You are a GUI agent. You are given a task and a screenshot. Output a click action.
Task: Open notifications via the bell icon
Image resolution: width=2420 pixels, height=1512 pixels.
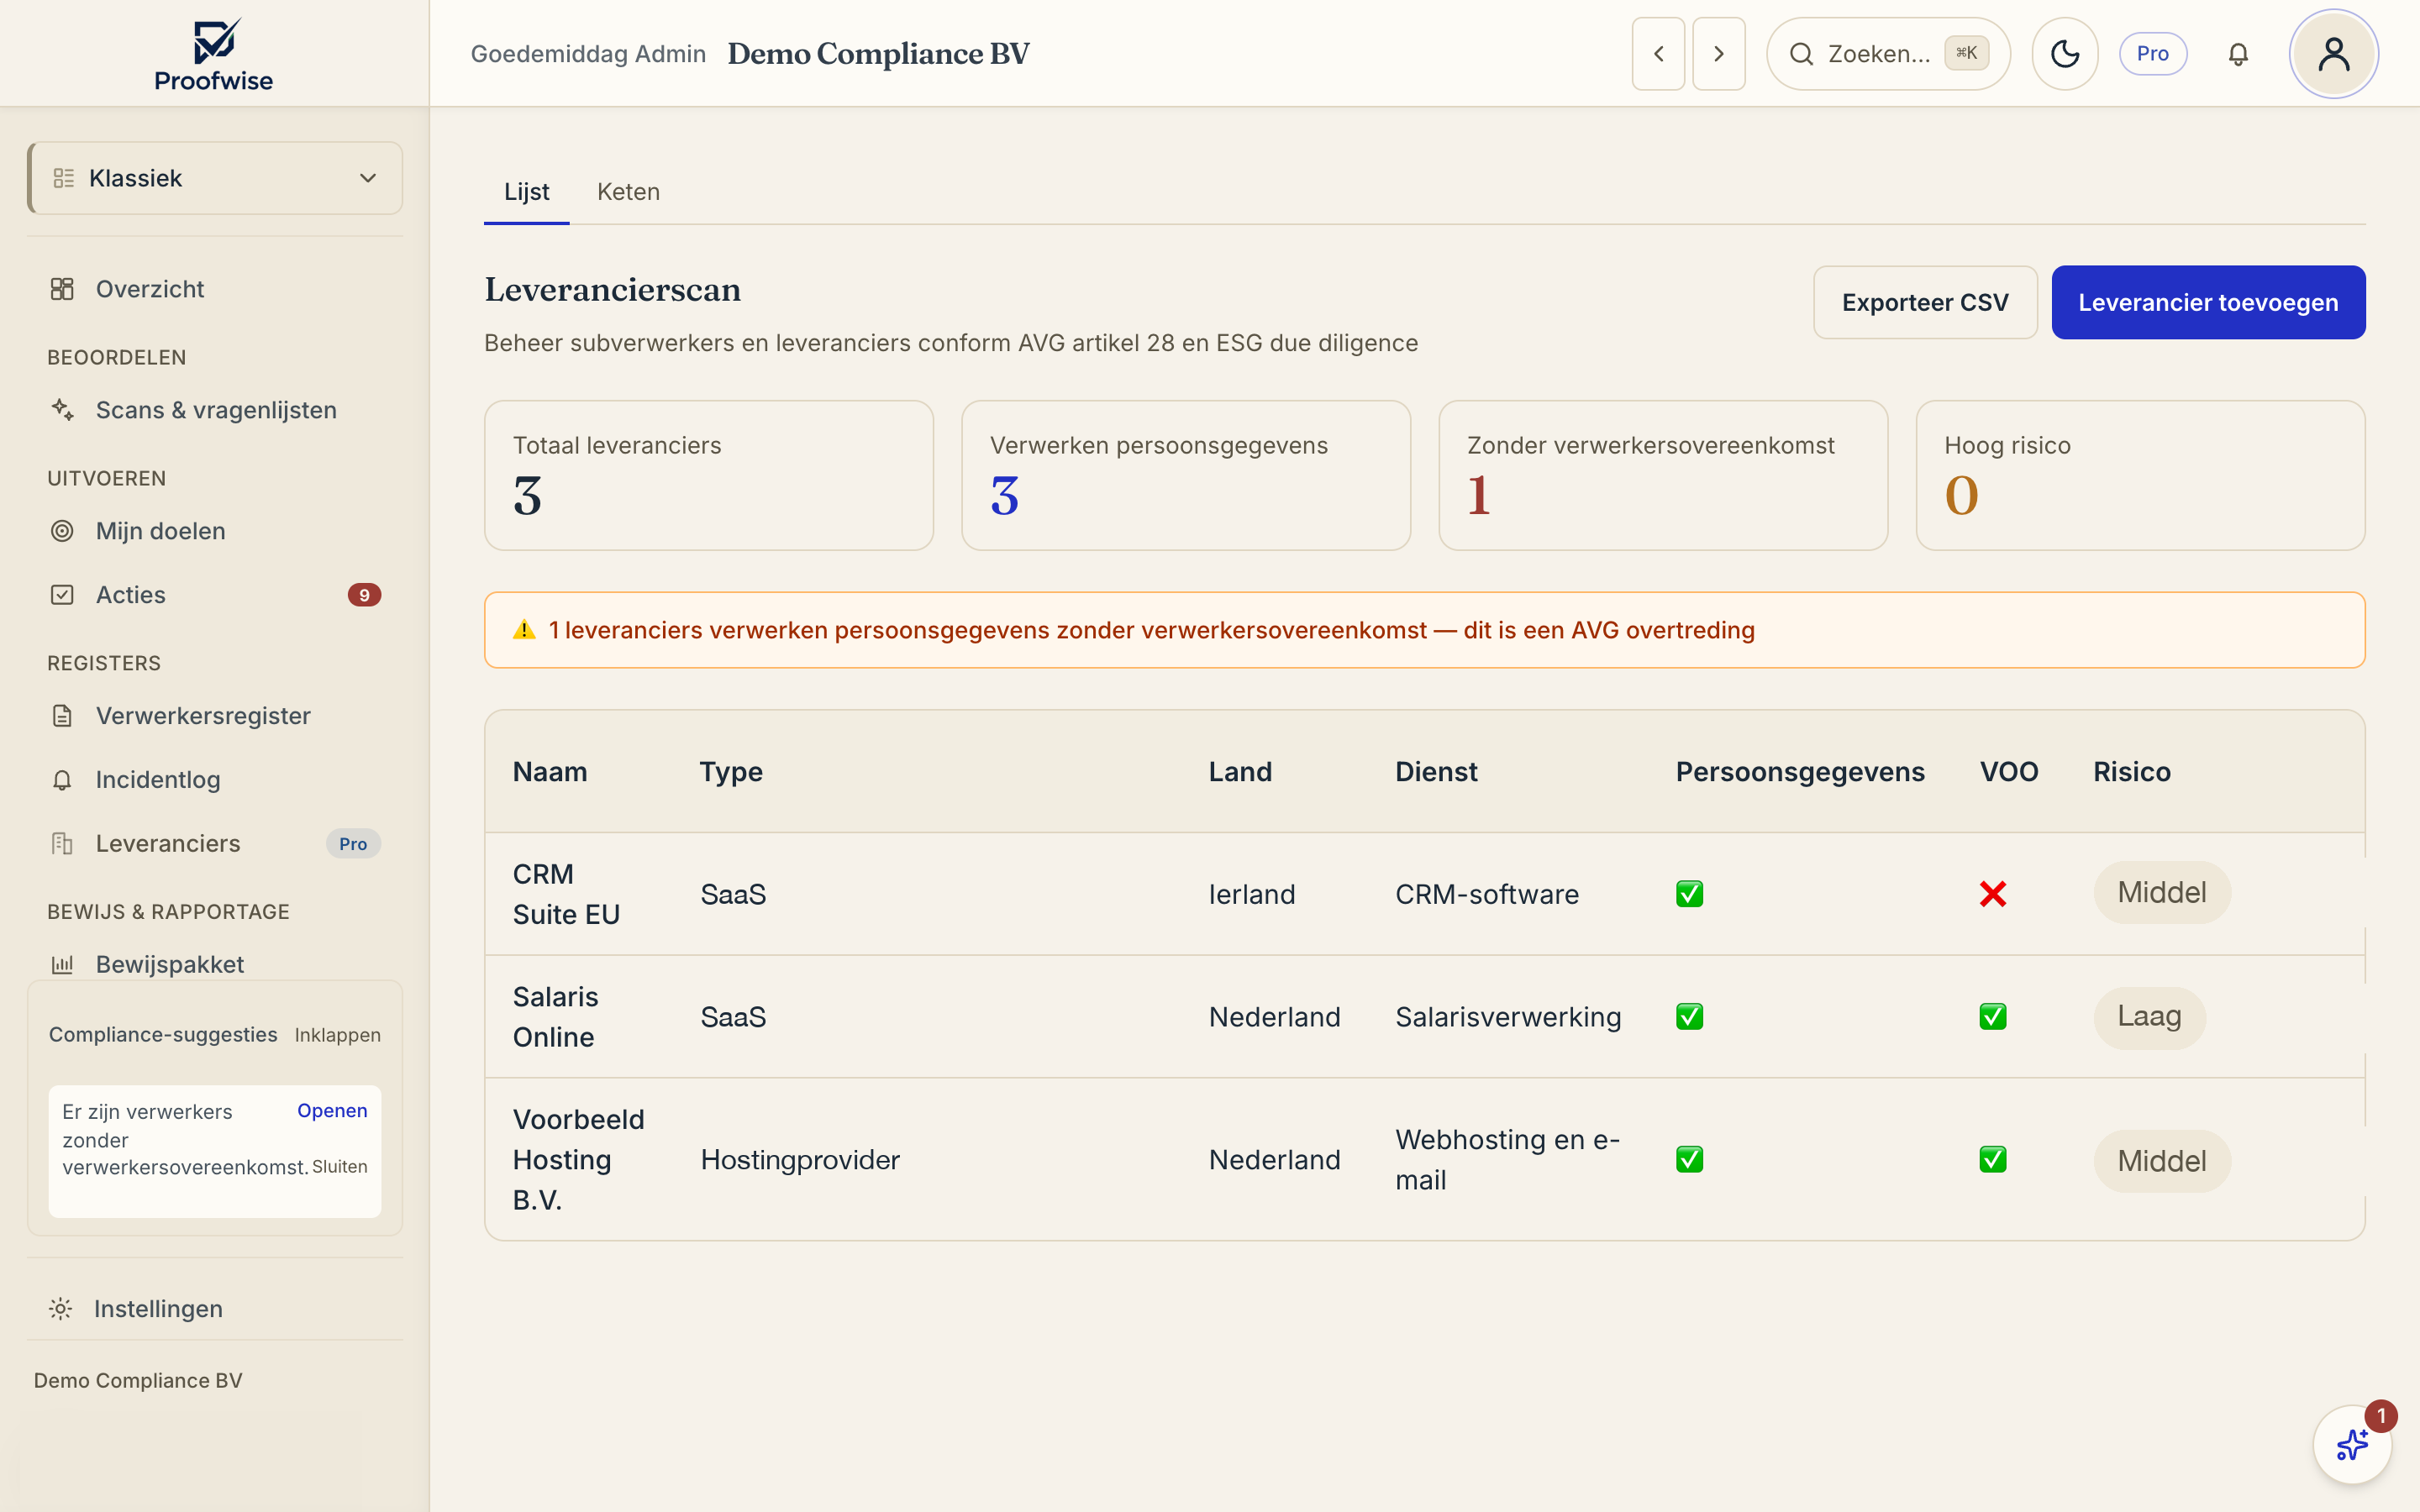(2238, 54)
